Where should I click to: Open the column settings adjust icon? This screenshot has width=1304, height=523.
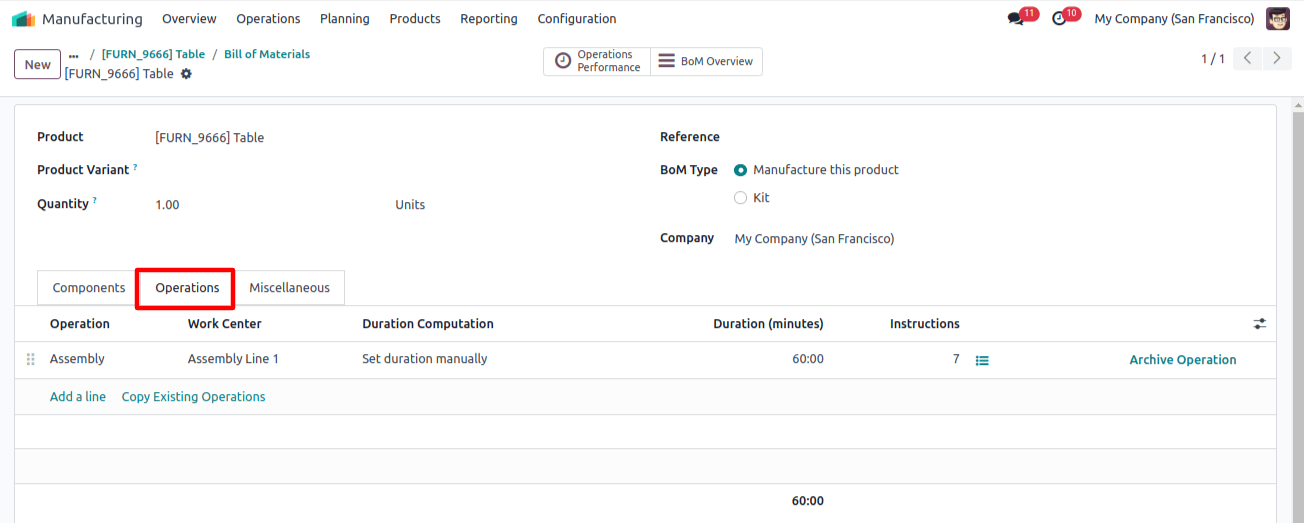1259,324
